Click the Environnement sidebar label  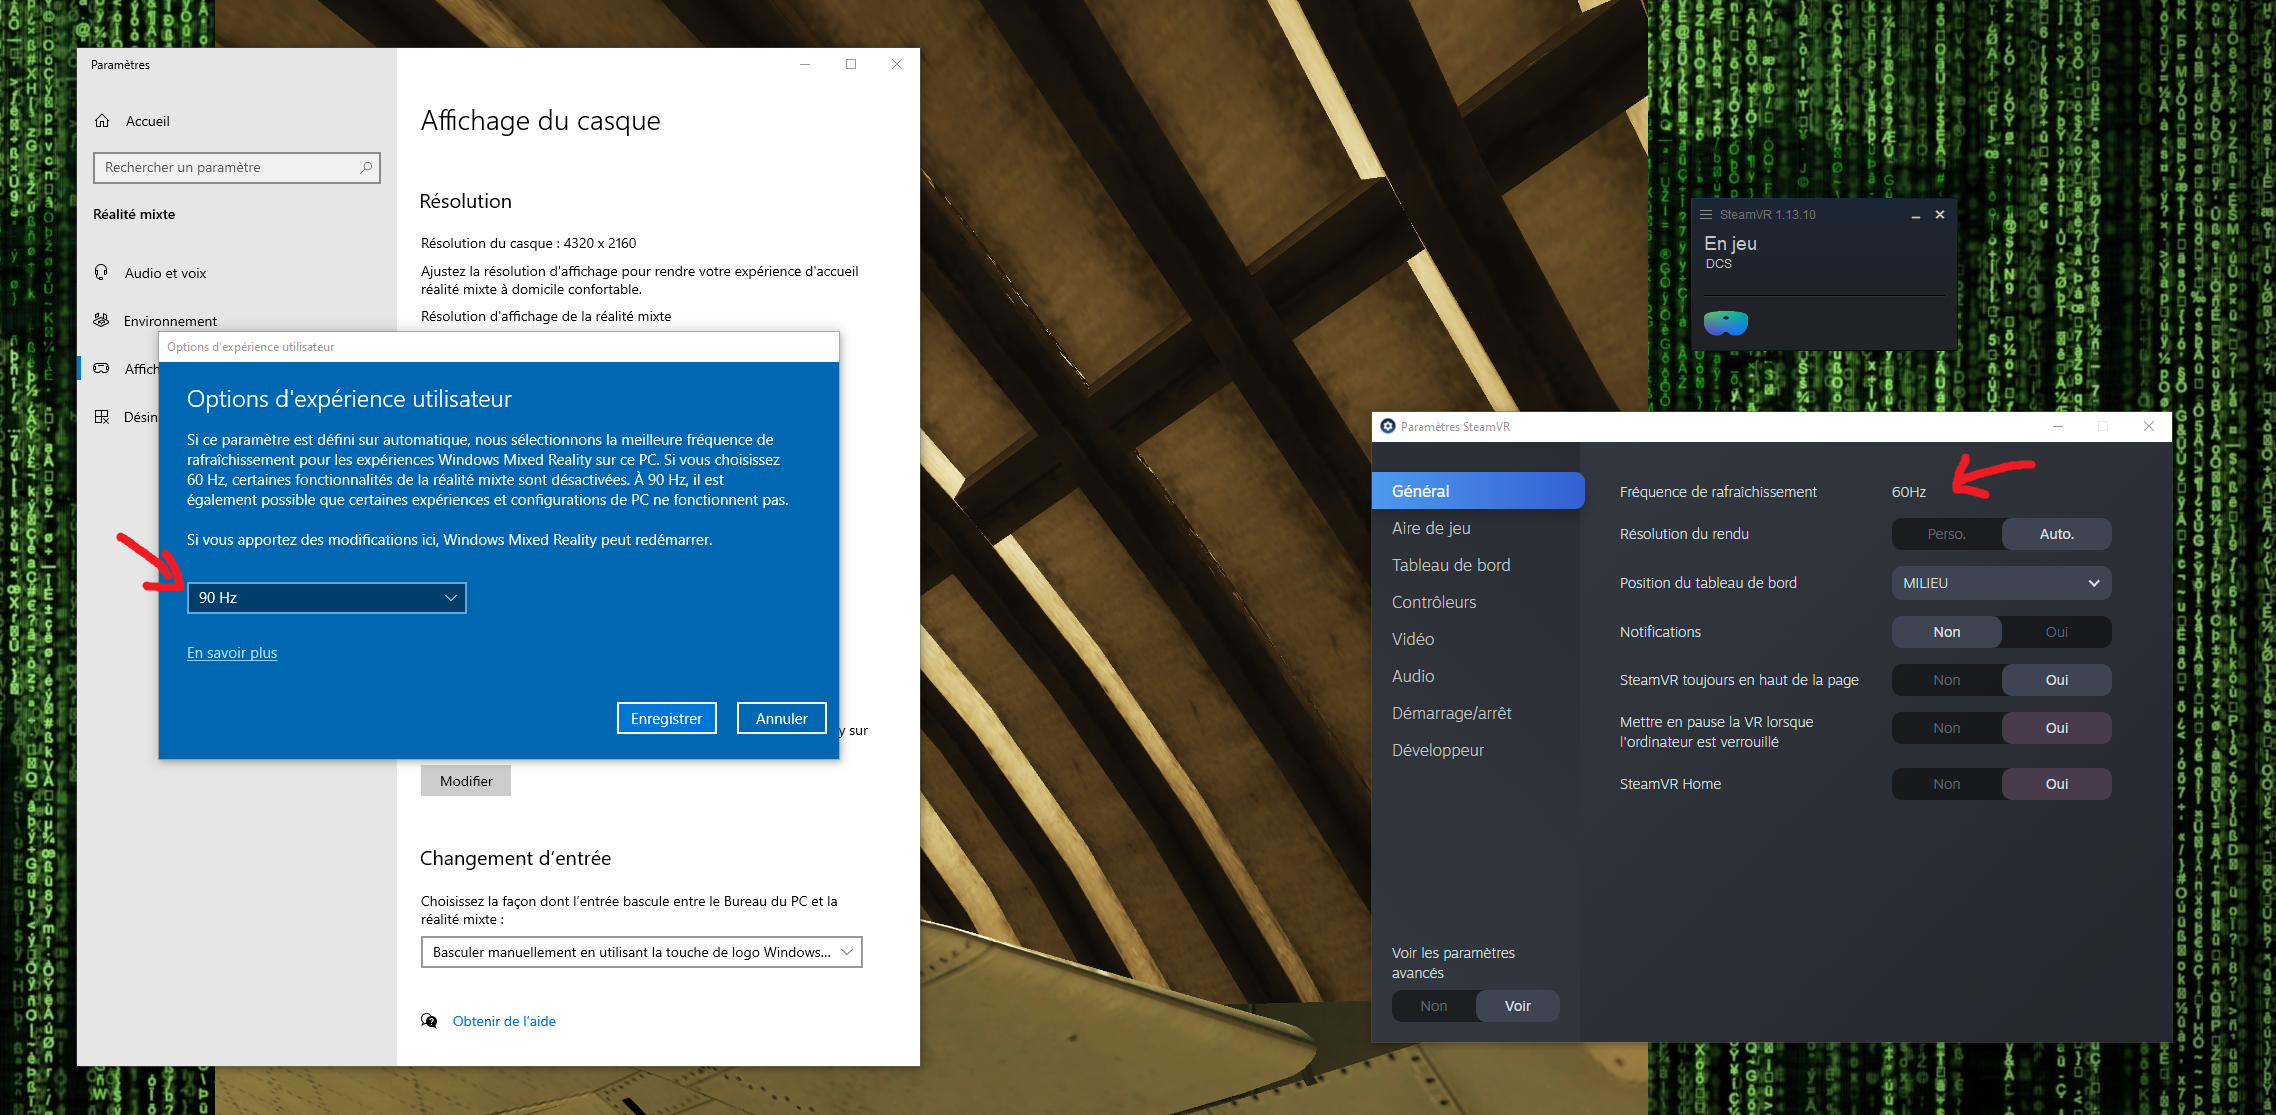click(170, 321)
